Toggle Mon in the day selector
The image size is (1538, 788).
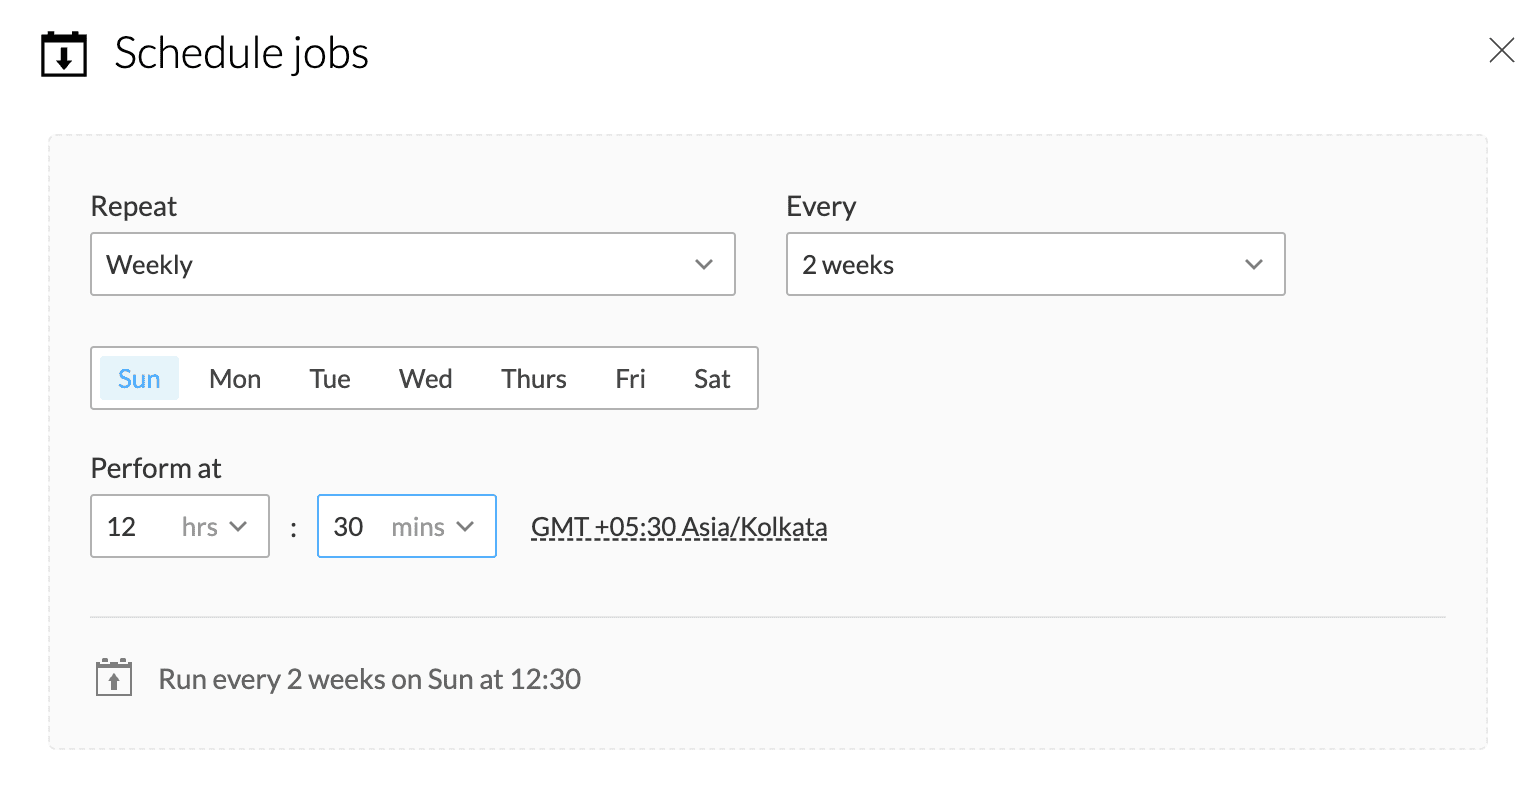235,378
